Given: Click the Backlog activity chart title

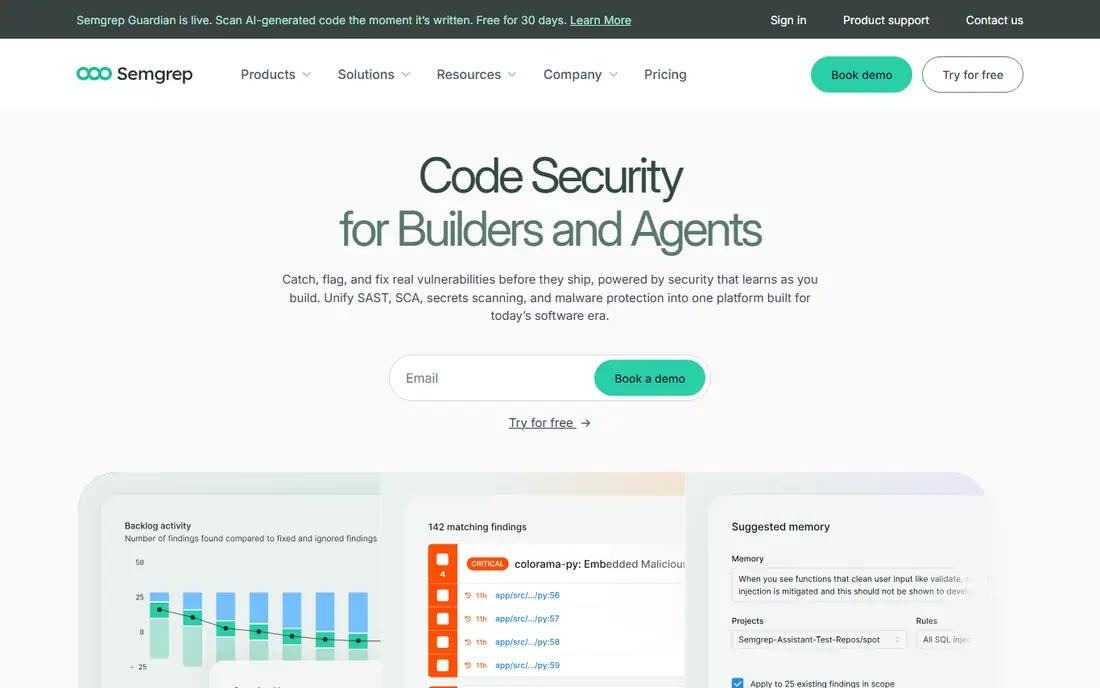Looking at the screenshot, I should 157,525.
